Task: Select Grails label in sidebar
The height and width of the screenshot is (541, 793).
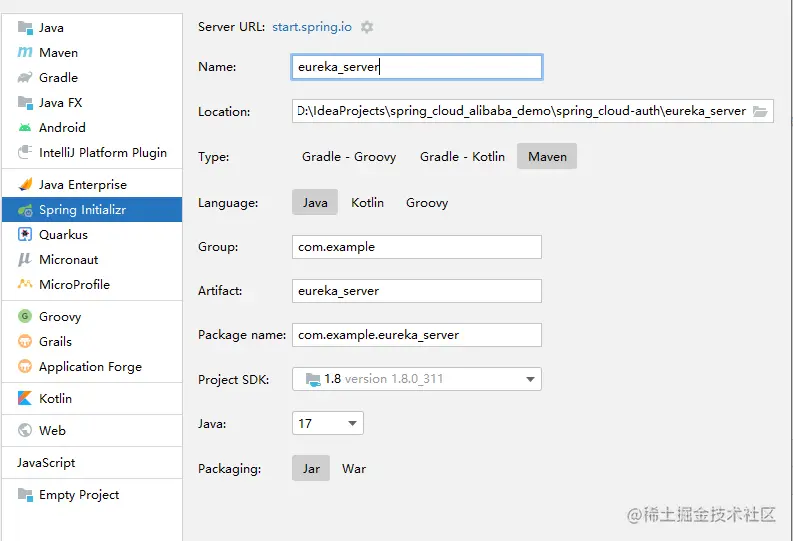Action: 56,341
